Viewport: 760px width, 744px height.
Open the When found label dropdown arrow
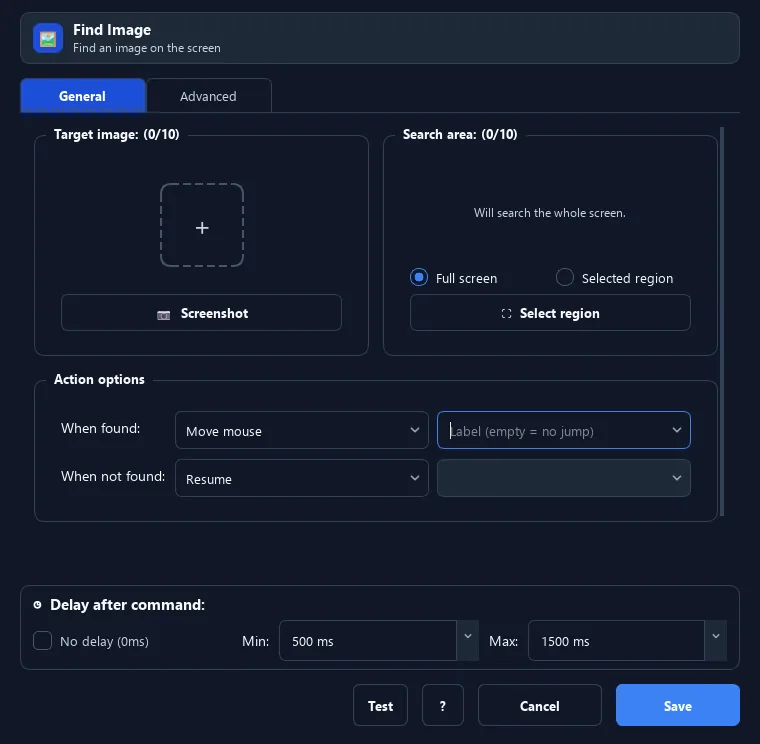tap(677, 430)
